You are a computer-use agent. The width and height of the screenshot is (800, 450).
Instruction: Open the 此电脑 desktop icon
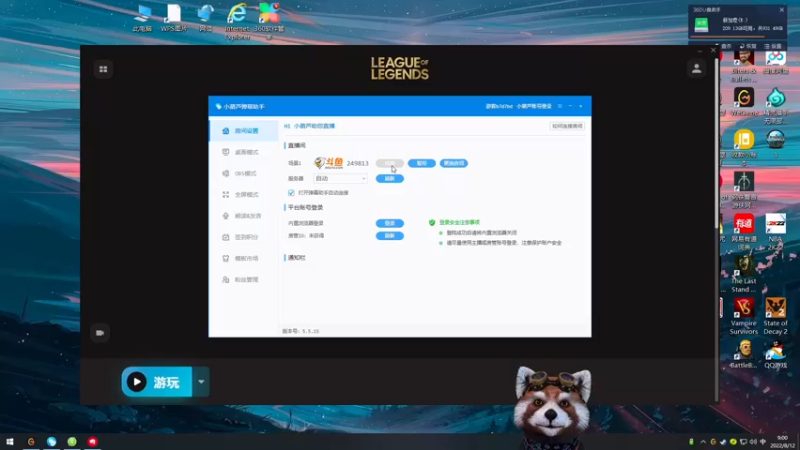pos(142,18)
